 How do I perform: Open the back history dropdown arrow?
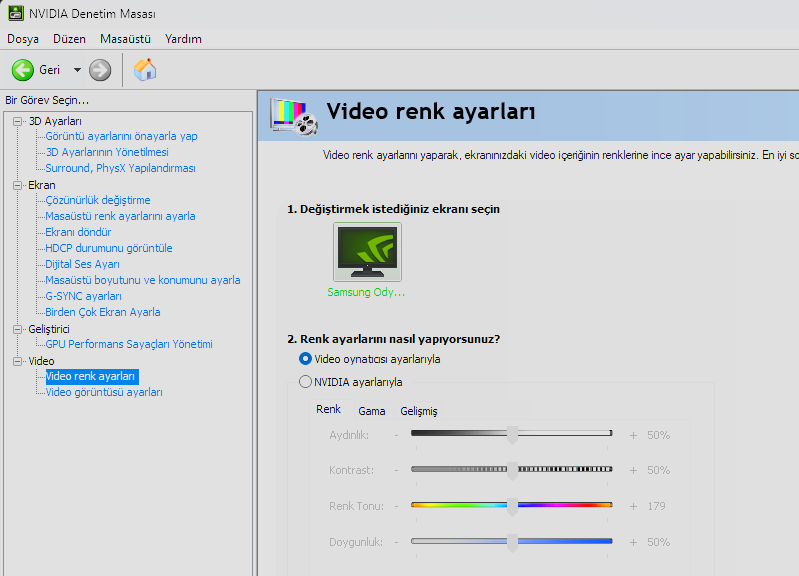click(x=77, y=70)
